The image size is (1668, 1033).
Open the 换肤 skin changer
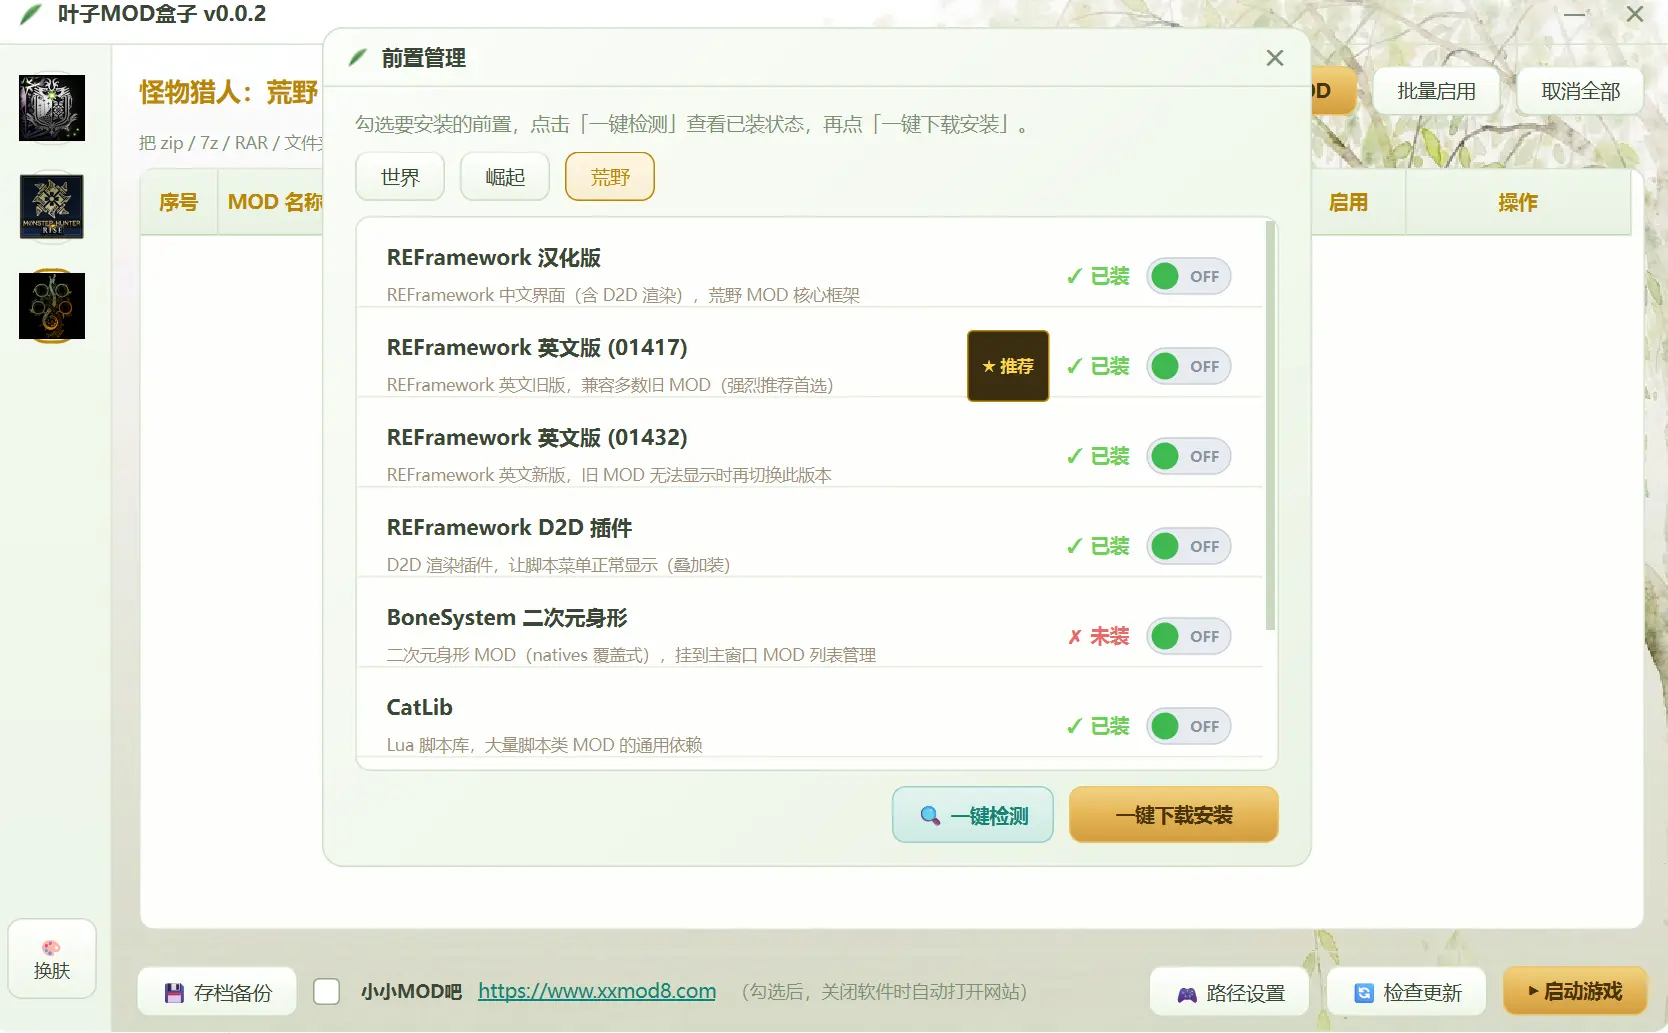click(x=52, y=959)
